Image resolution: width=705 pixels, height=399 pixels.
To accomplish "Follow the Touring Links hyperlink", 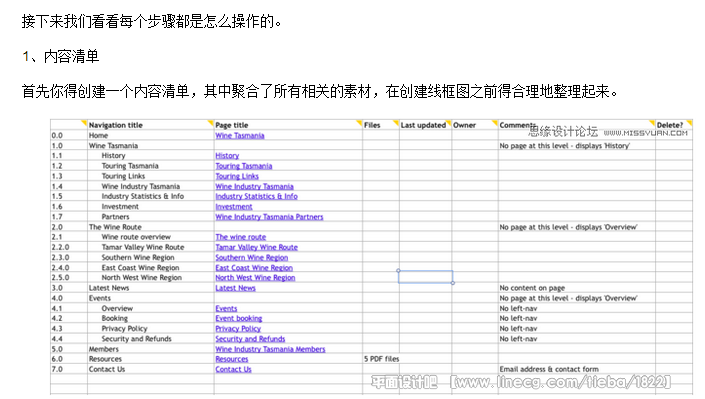I will pyautogui.click(x=237, y=176).
